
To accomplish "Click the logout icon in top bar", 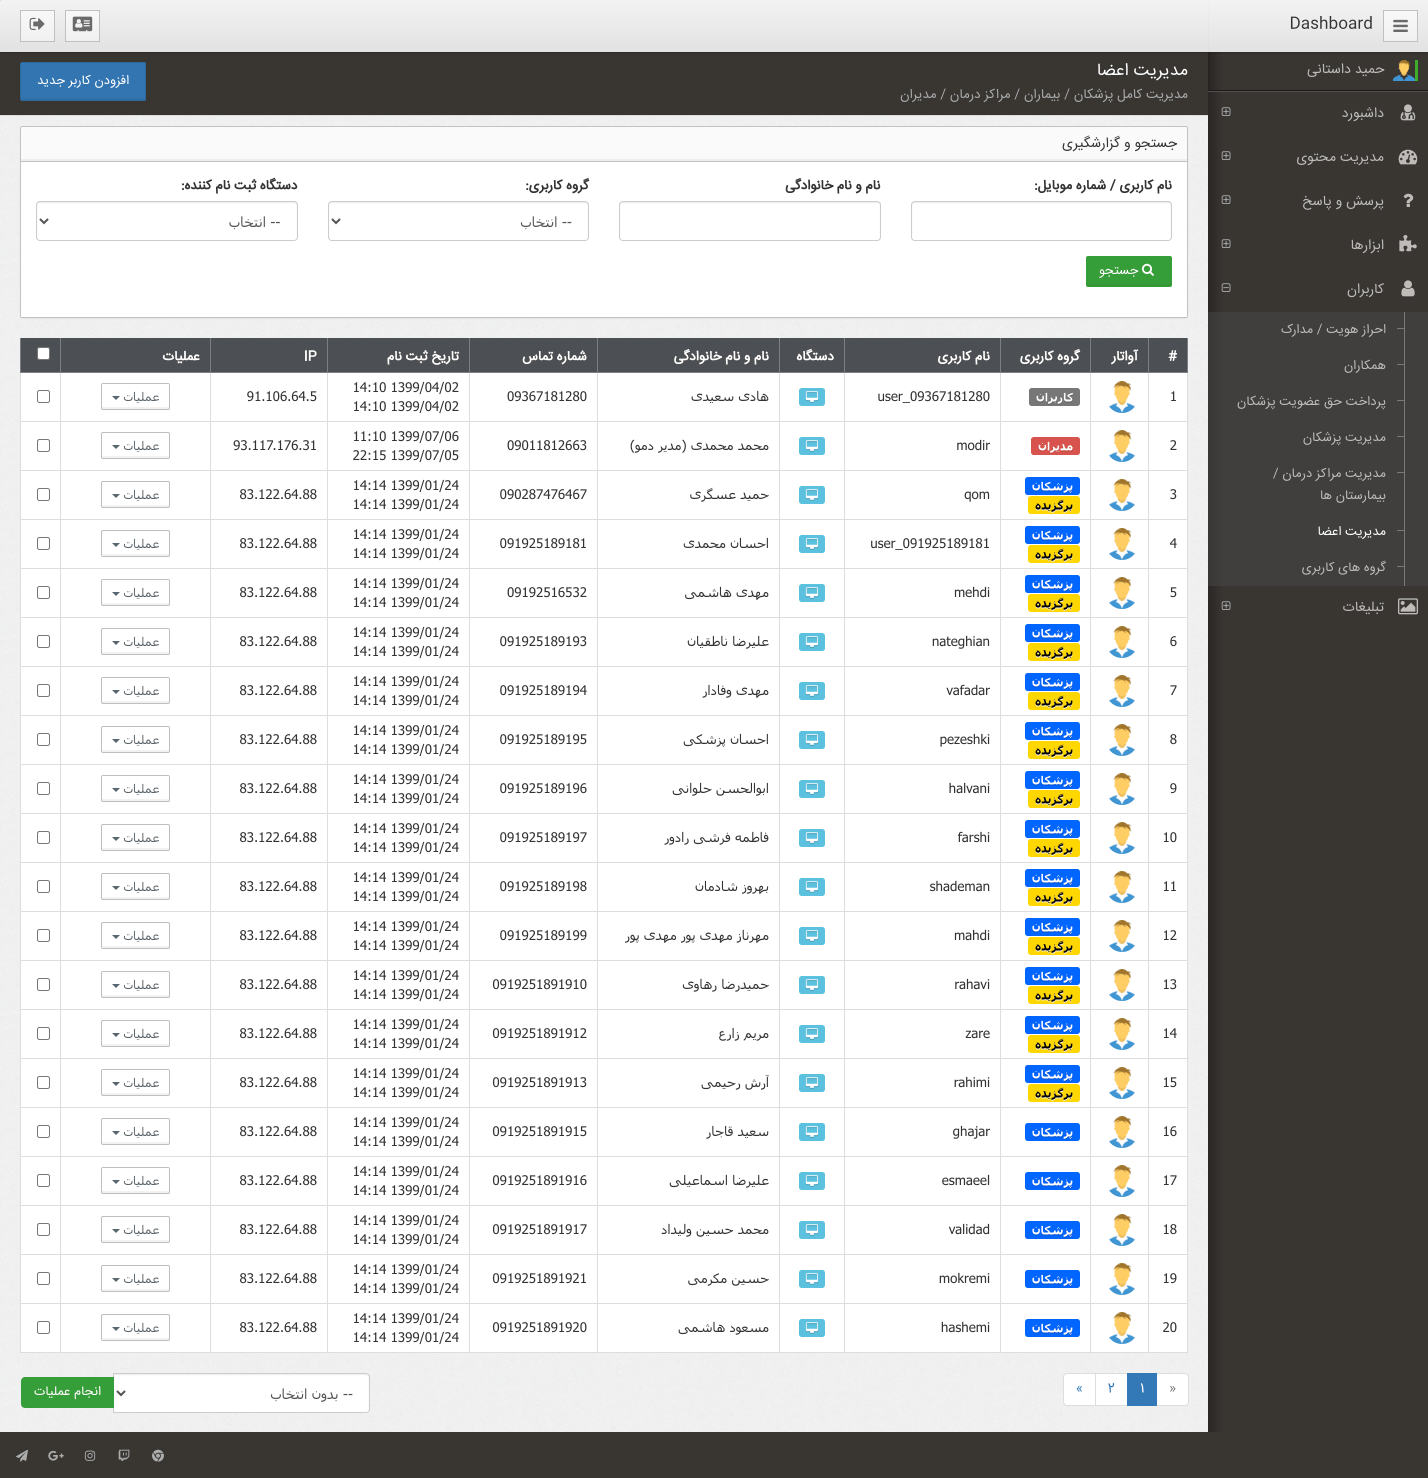I will (x=37, y=25).
